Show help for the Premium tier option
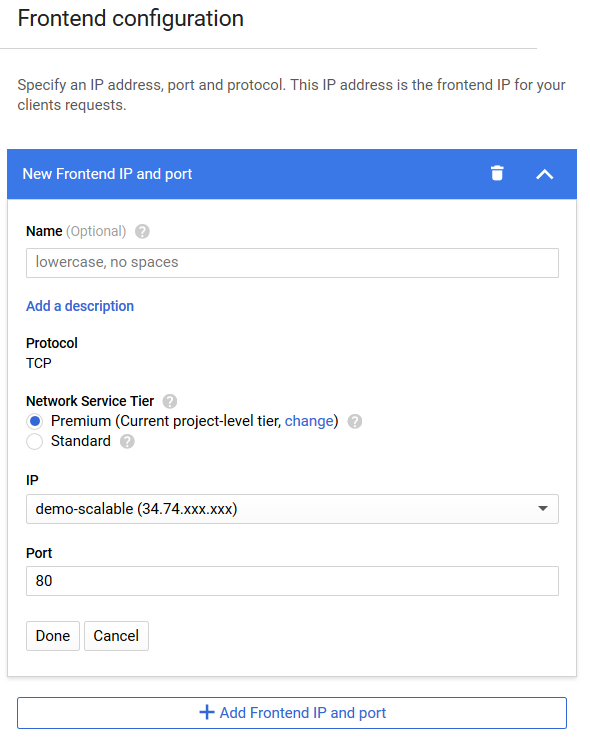Image resolution: width=590 pixels, height=744 pixels. click(x=355, y=421)
